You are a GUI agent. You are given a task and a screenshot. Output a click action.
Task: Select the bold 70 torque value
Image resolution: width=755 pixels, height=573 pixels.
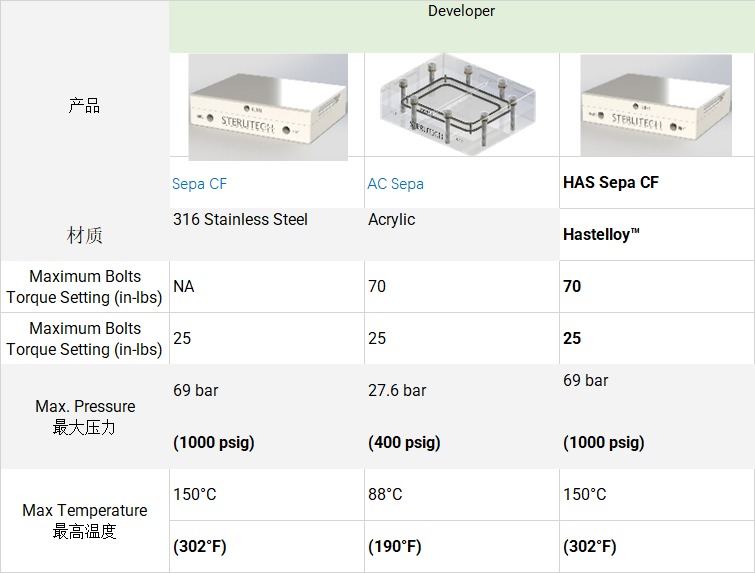pyautogui.click(x=572, y=286)
